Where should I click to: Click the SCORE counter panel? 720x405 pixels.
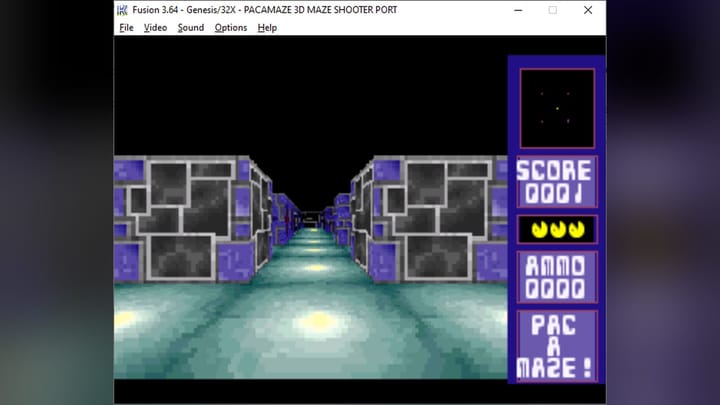(557, 182)
